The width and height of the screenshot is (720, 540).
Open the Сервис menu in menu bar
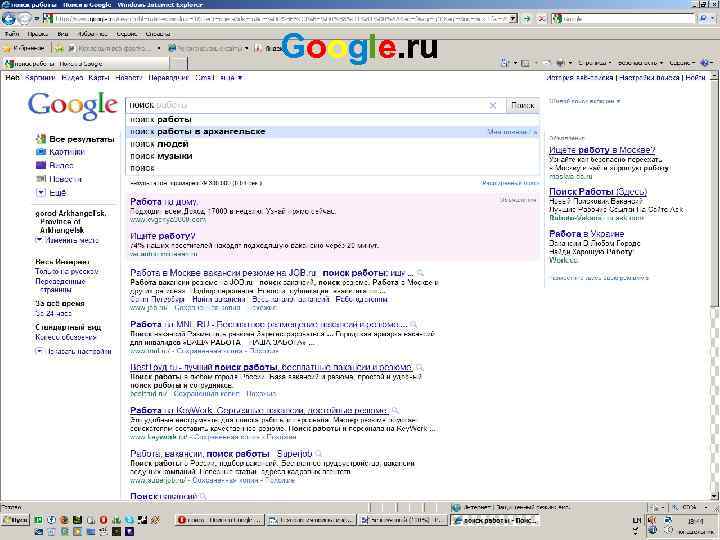point(126,34)
